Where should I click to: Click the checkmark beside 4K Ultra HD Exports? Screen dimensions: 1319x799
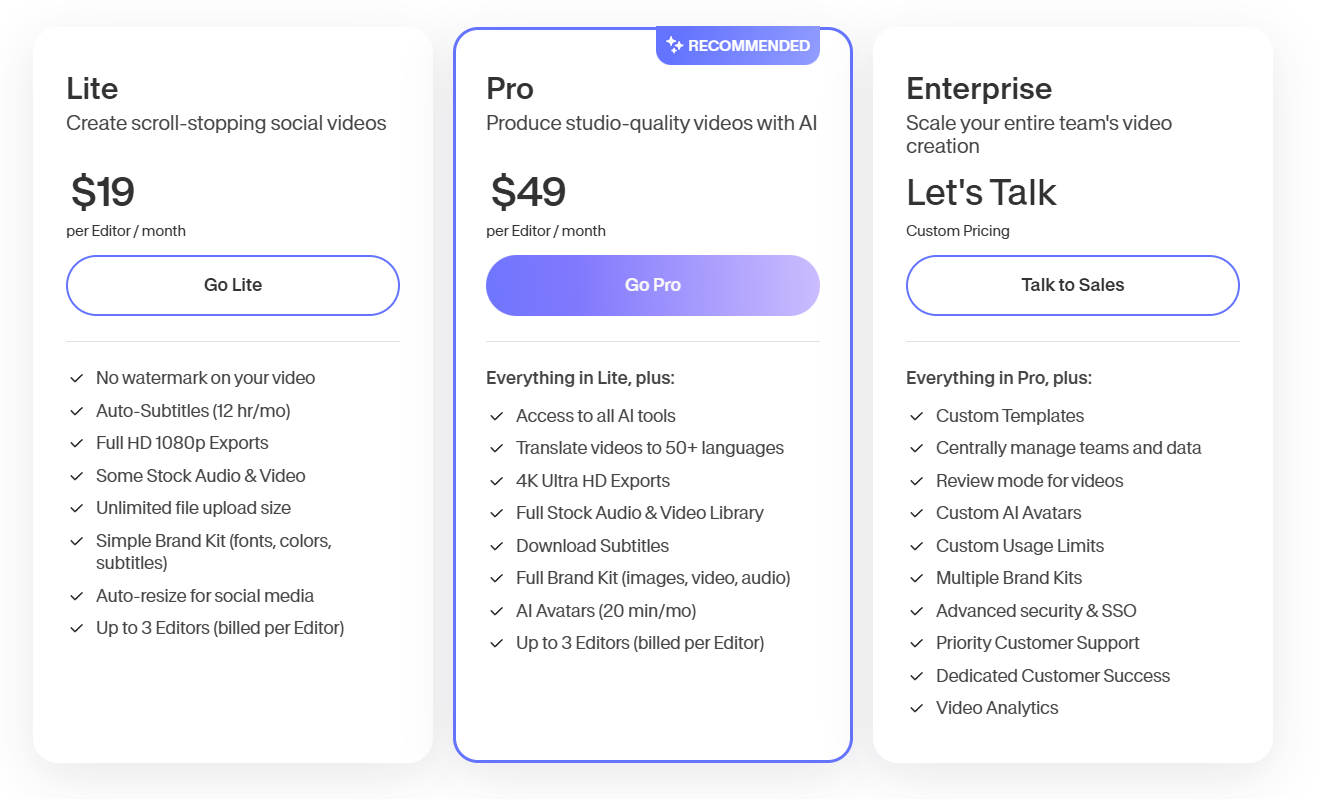(x=496, y=481)
